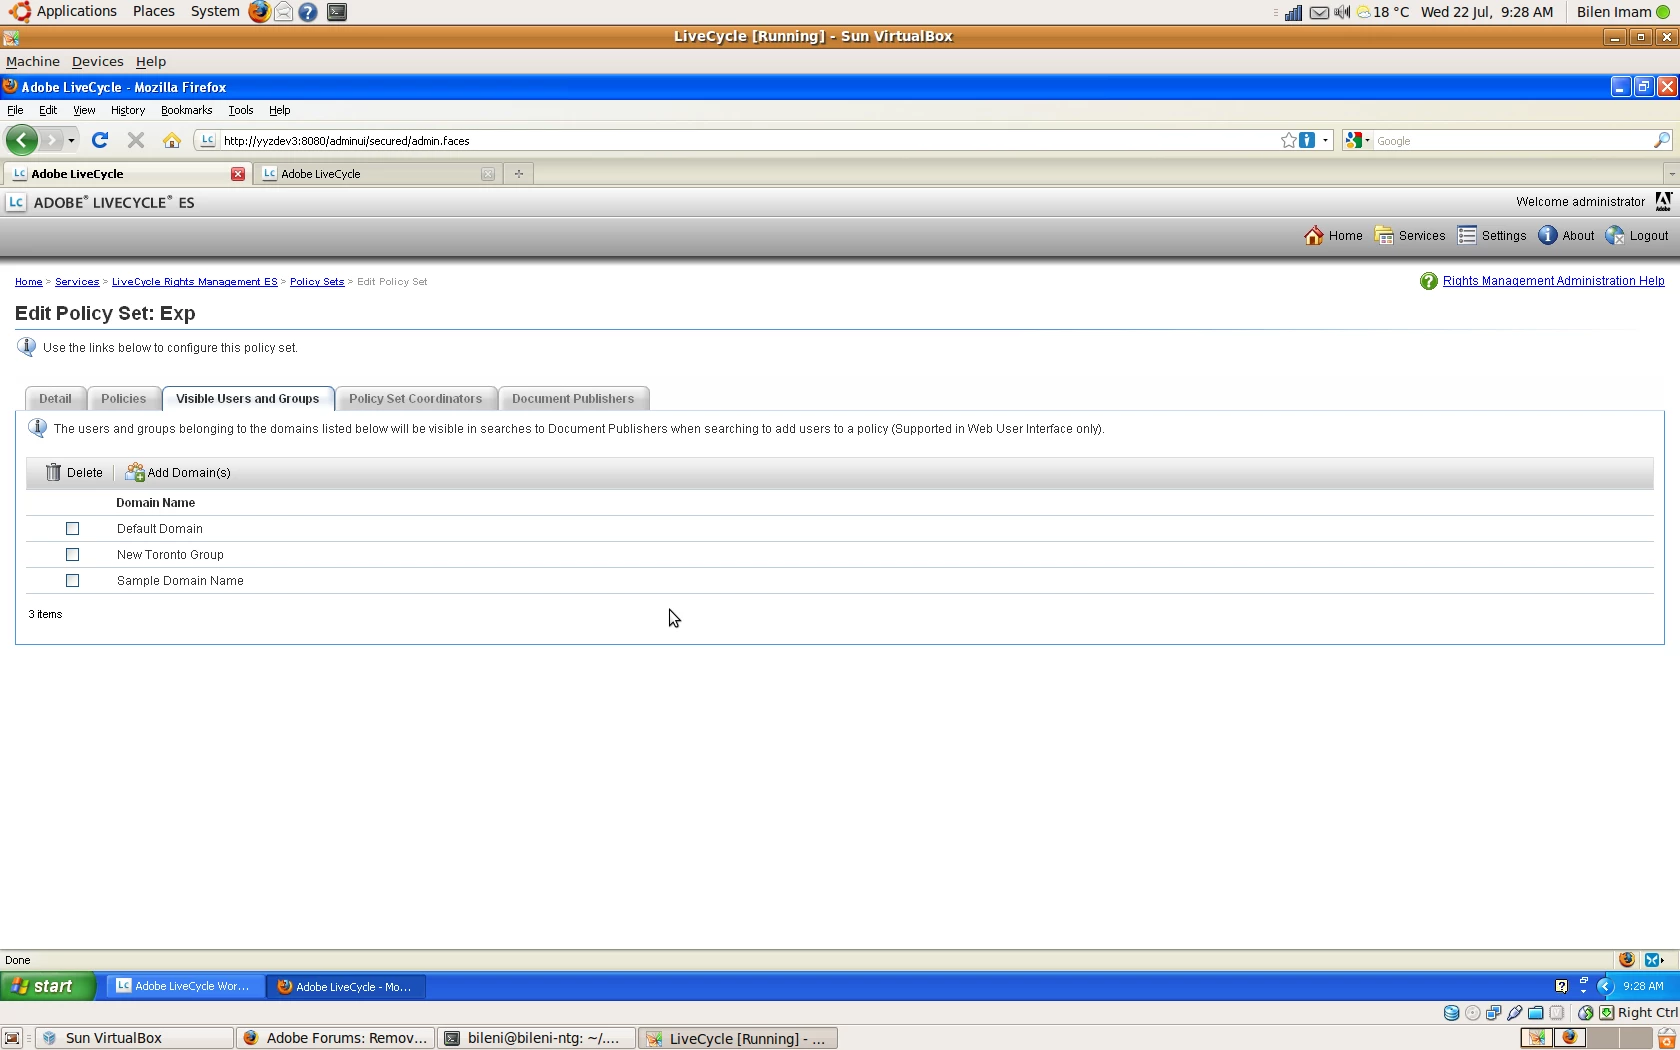1680x1050 pixels.
Task: Switch to the Detail tab
Action: 55,398
